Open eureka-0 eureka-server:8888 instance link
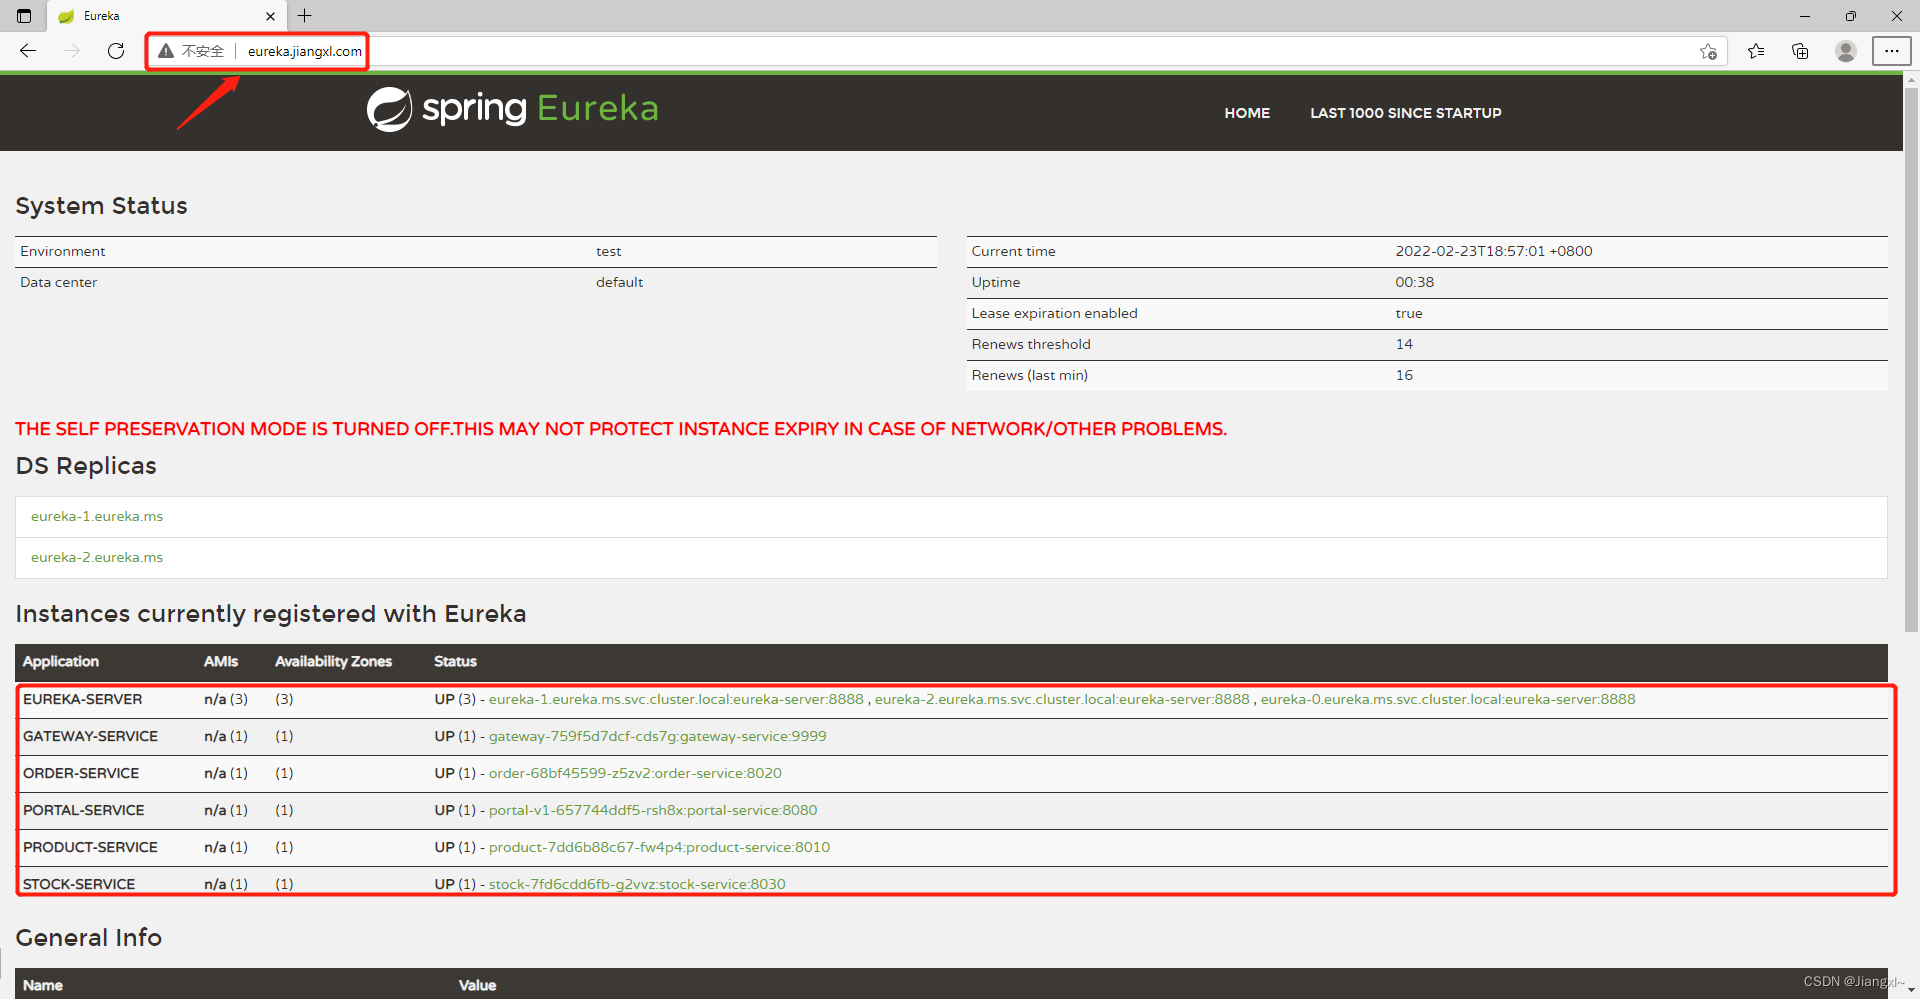The image size is (1920, 999). 1448,699
